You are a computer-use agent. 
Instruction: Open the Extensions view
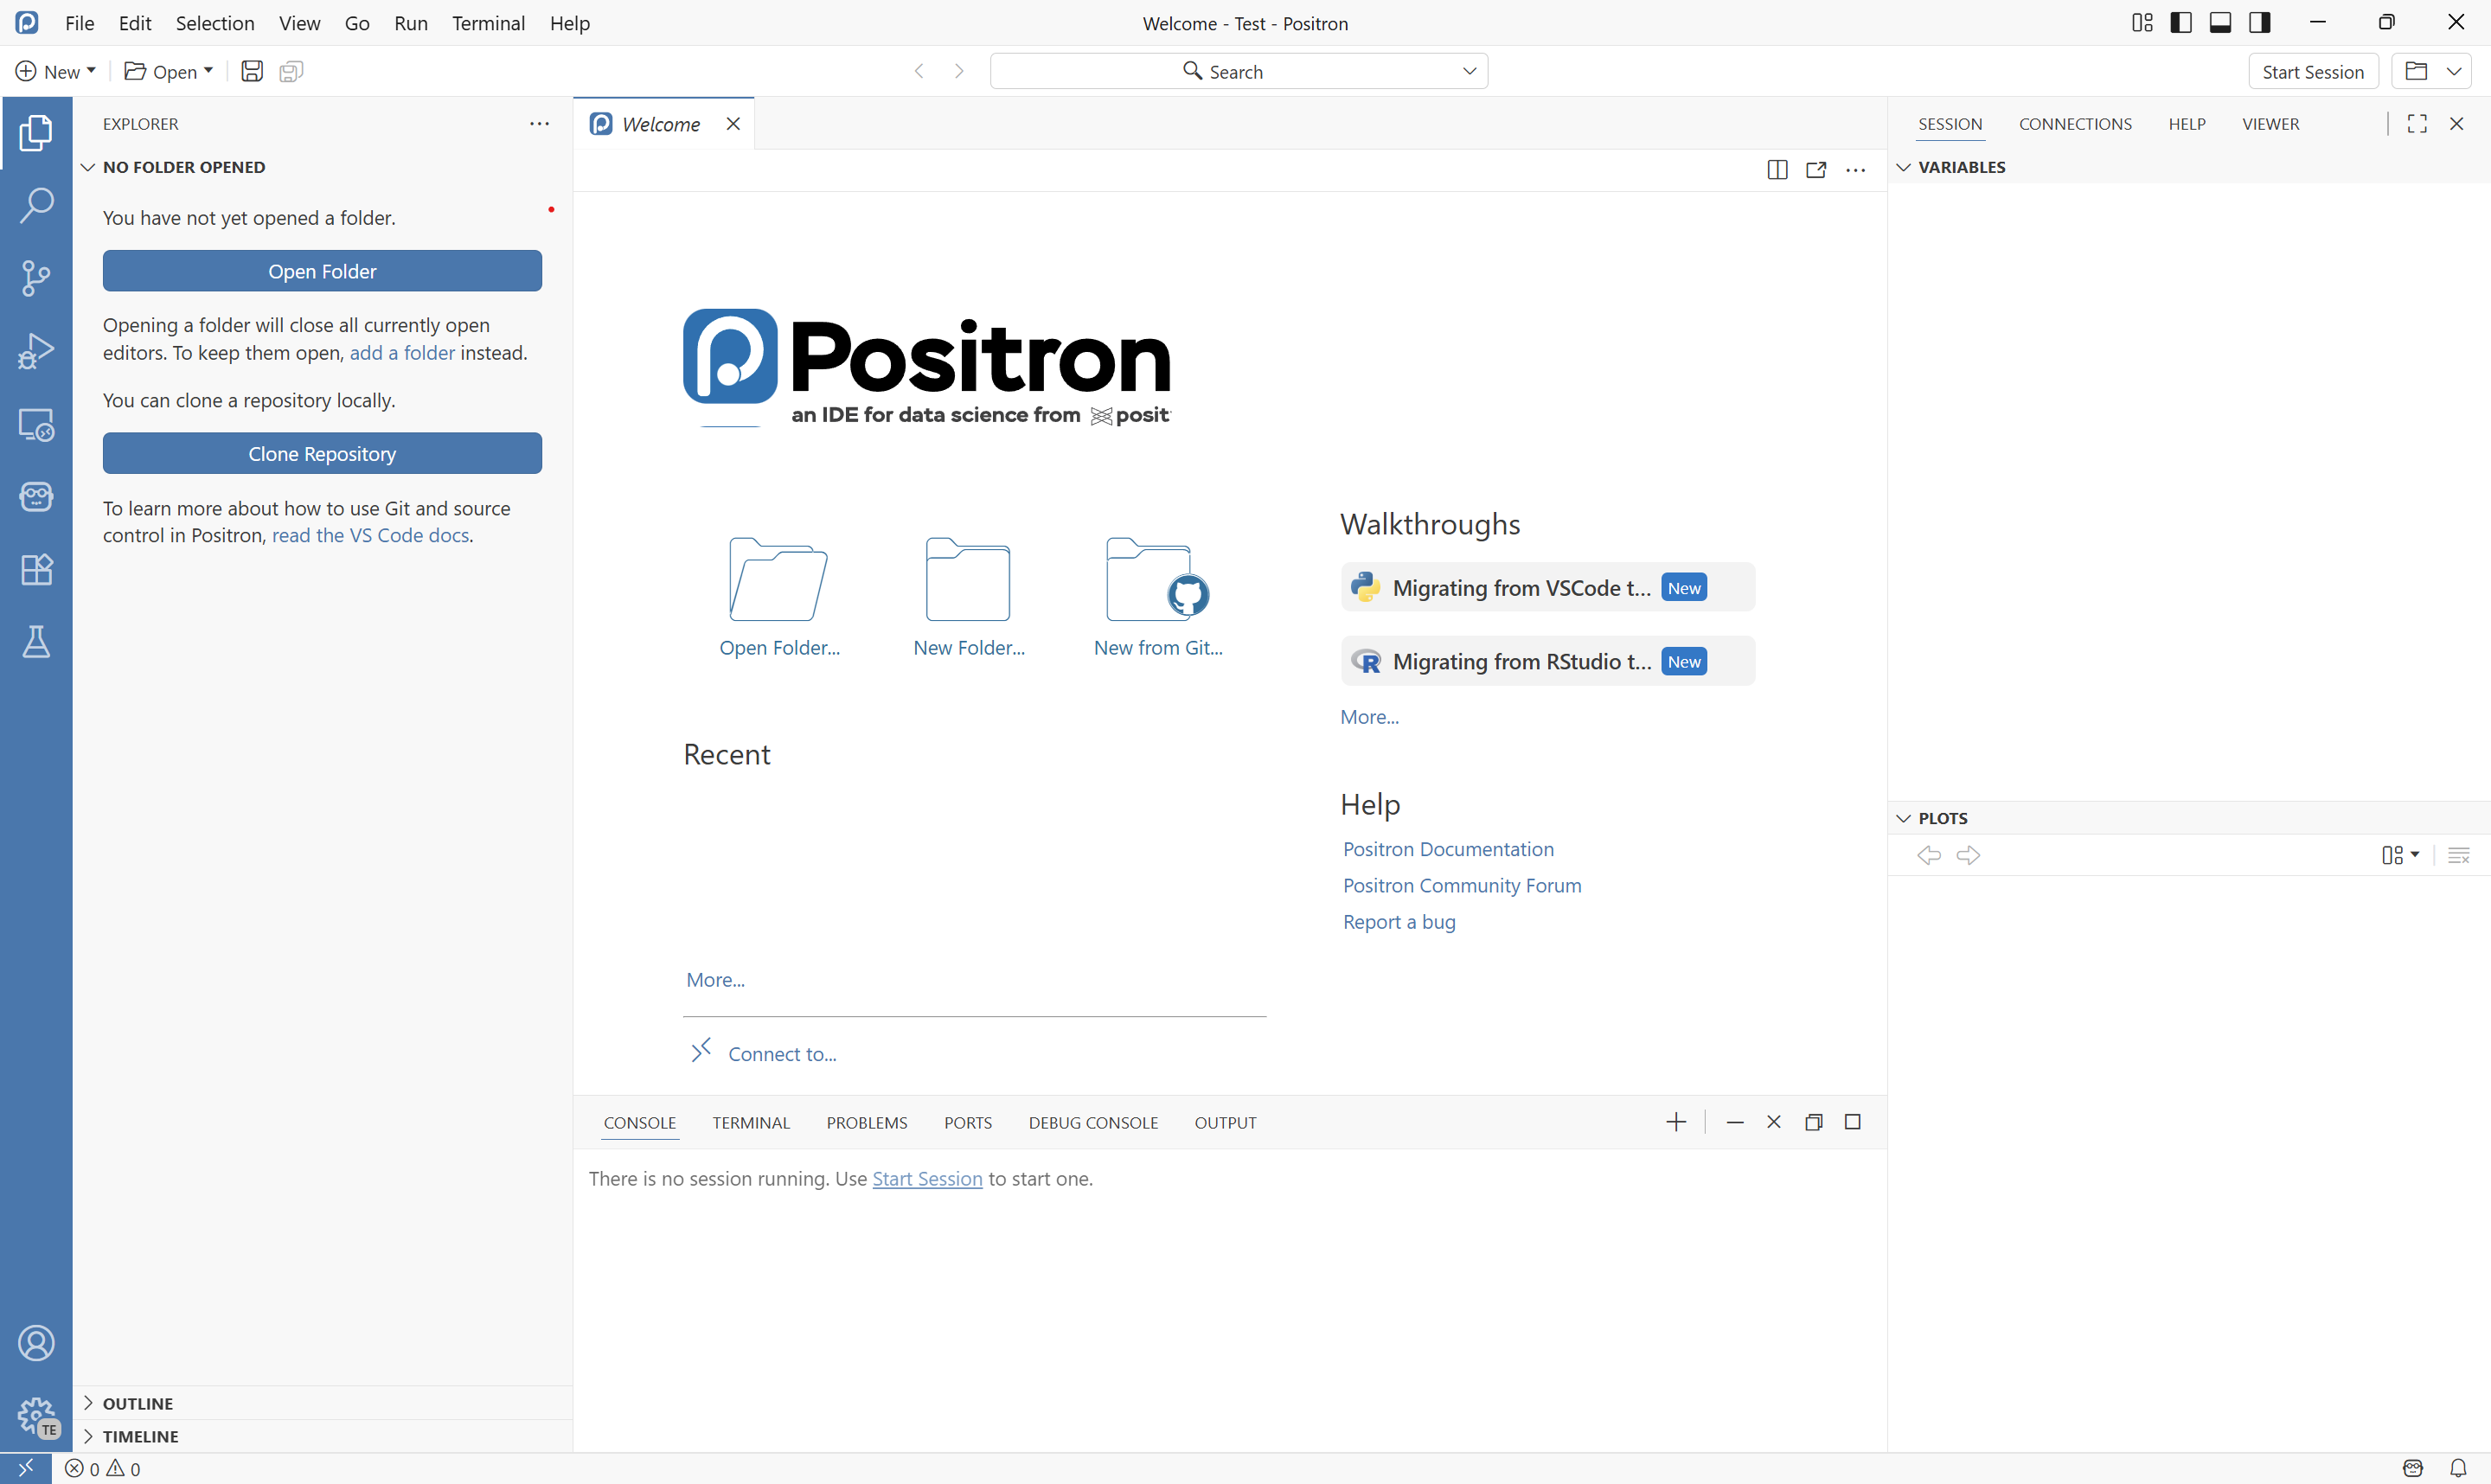click(x=36, y=569)
